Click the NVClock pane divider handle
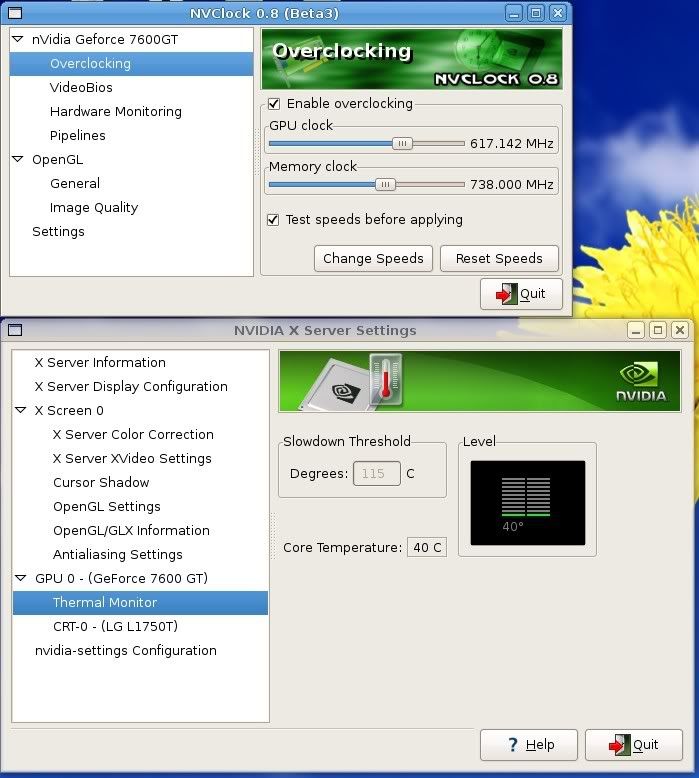 pos(257,152)
